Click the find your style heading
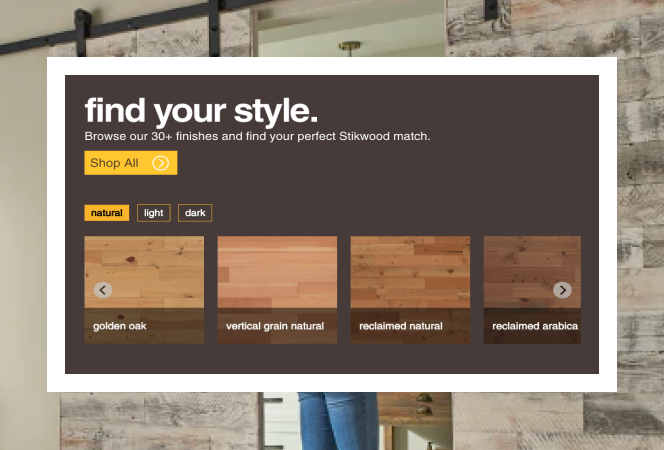Image resolution: width=664 pixels, height=450 pixels. [201, 109]
